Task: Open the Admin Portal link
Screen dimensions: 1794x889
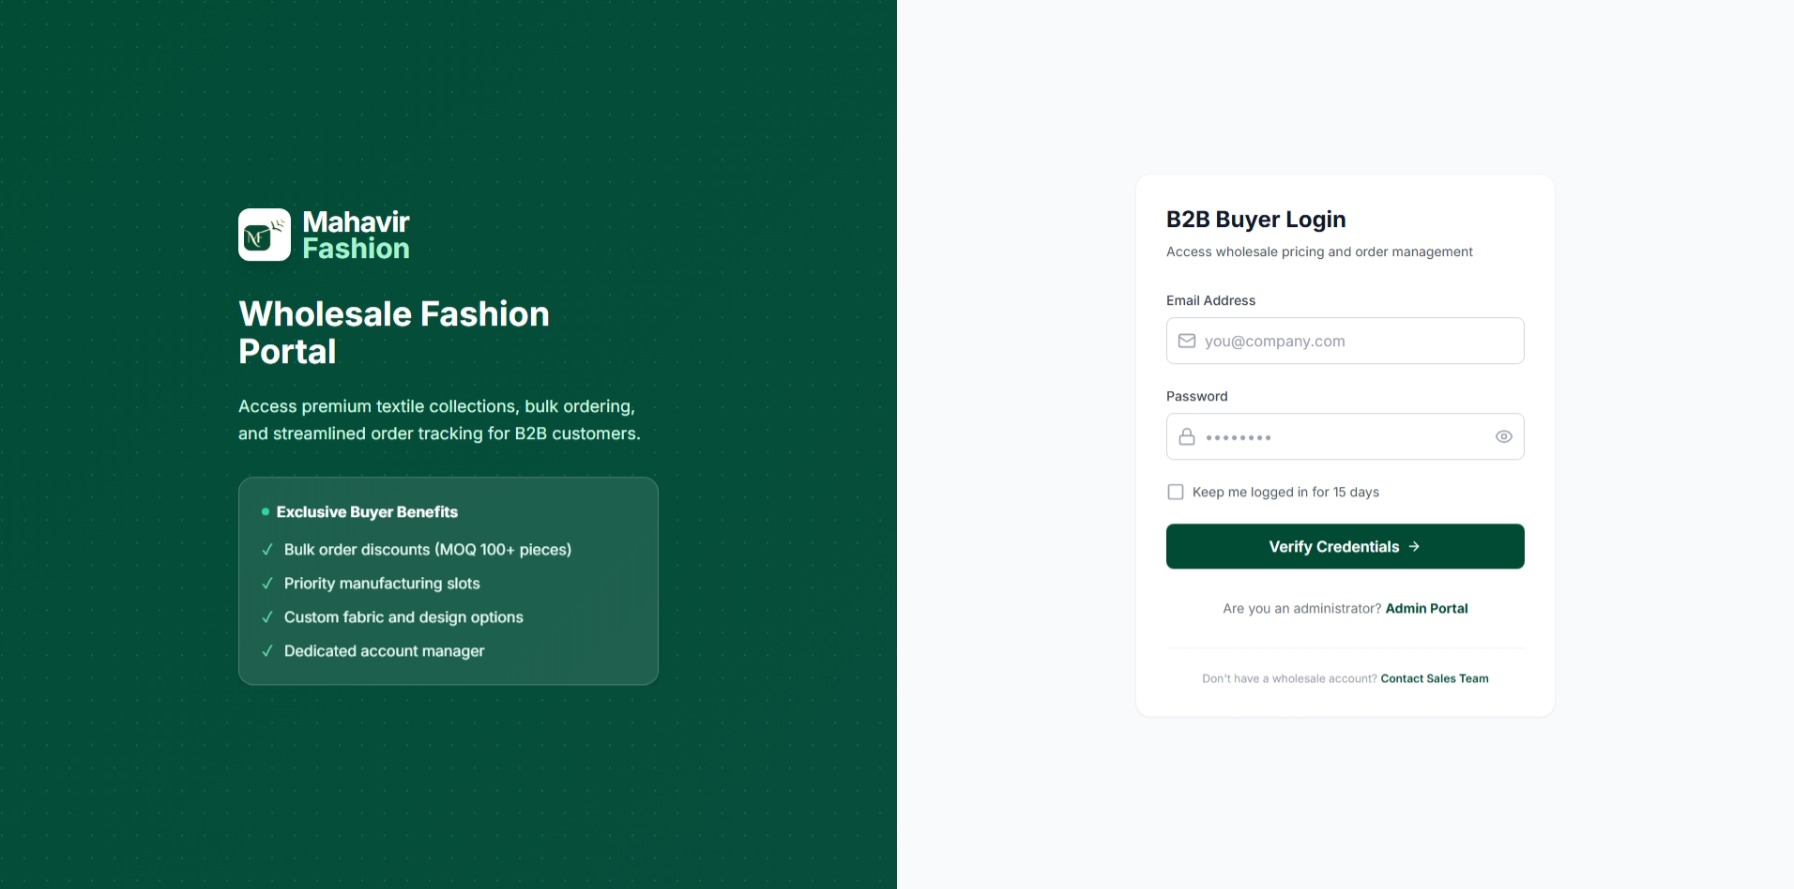Action: [x=1426, y=608]
